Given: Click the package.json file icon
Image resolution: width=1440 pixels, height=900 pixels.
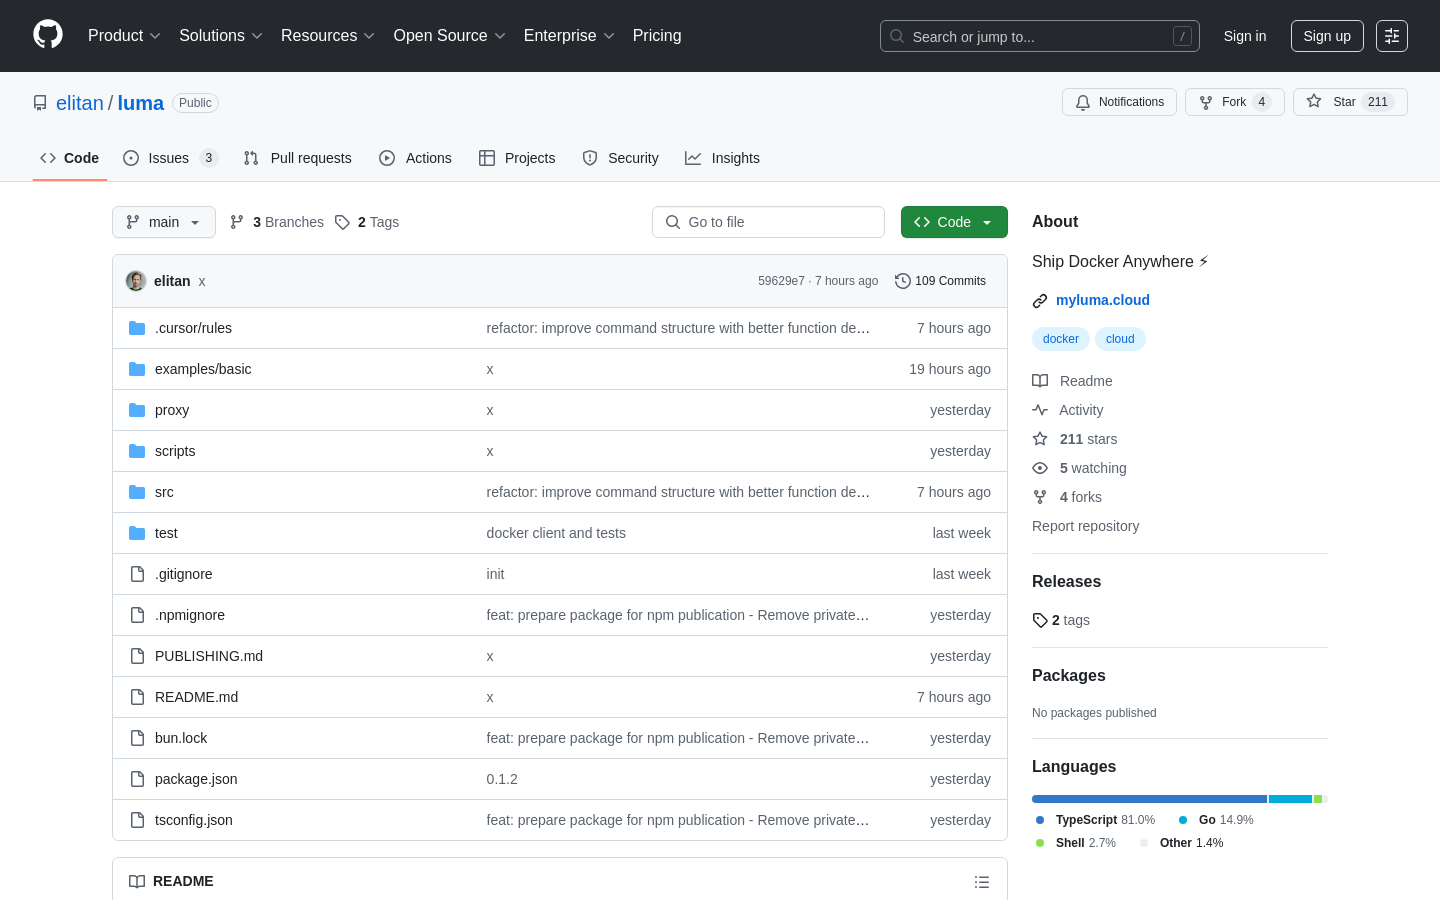Looking at the screenshot, I should tap(137, 779).
